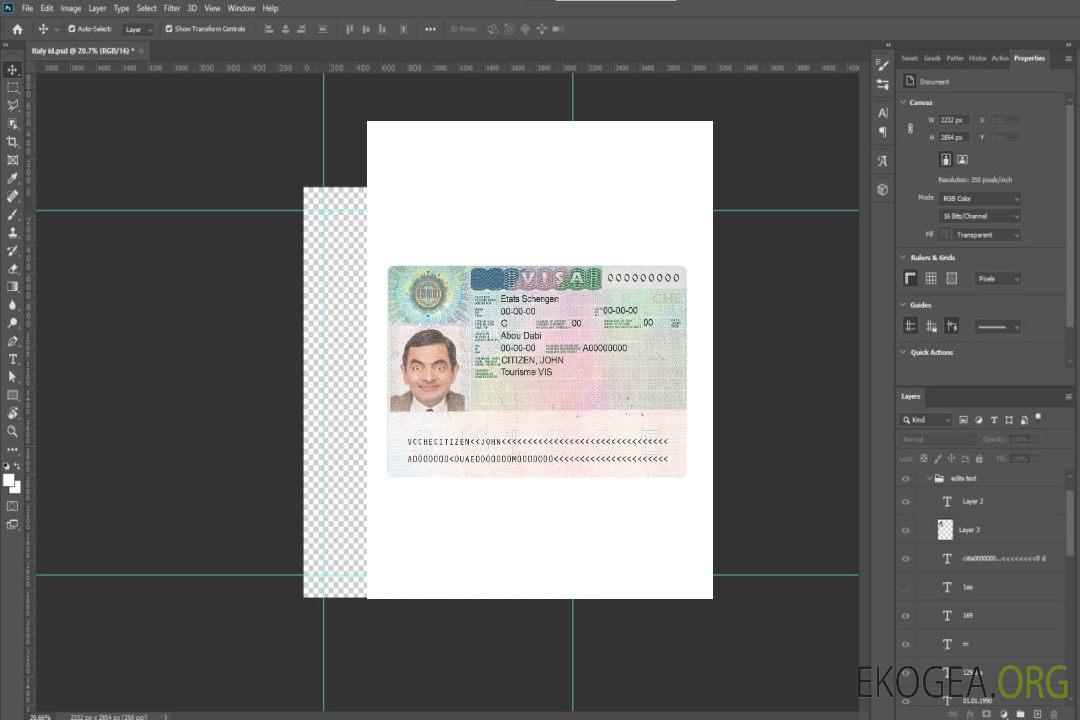The width and height of the screenshot is (1080, 720).
Task: Hide the '169' text layer
Action: click(x=906, y=616)
